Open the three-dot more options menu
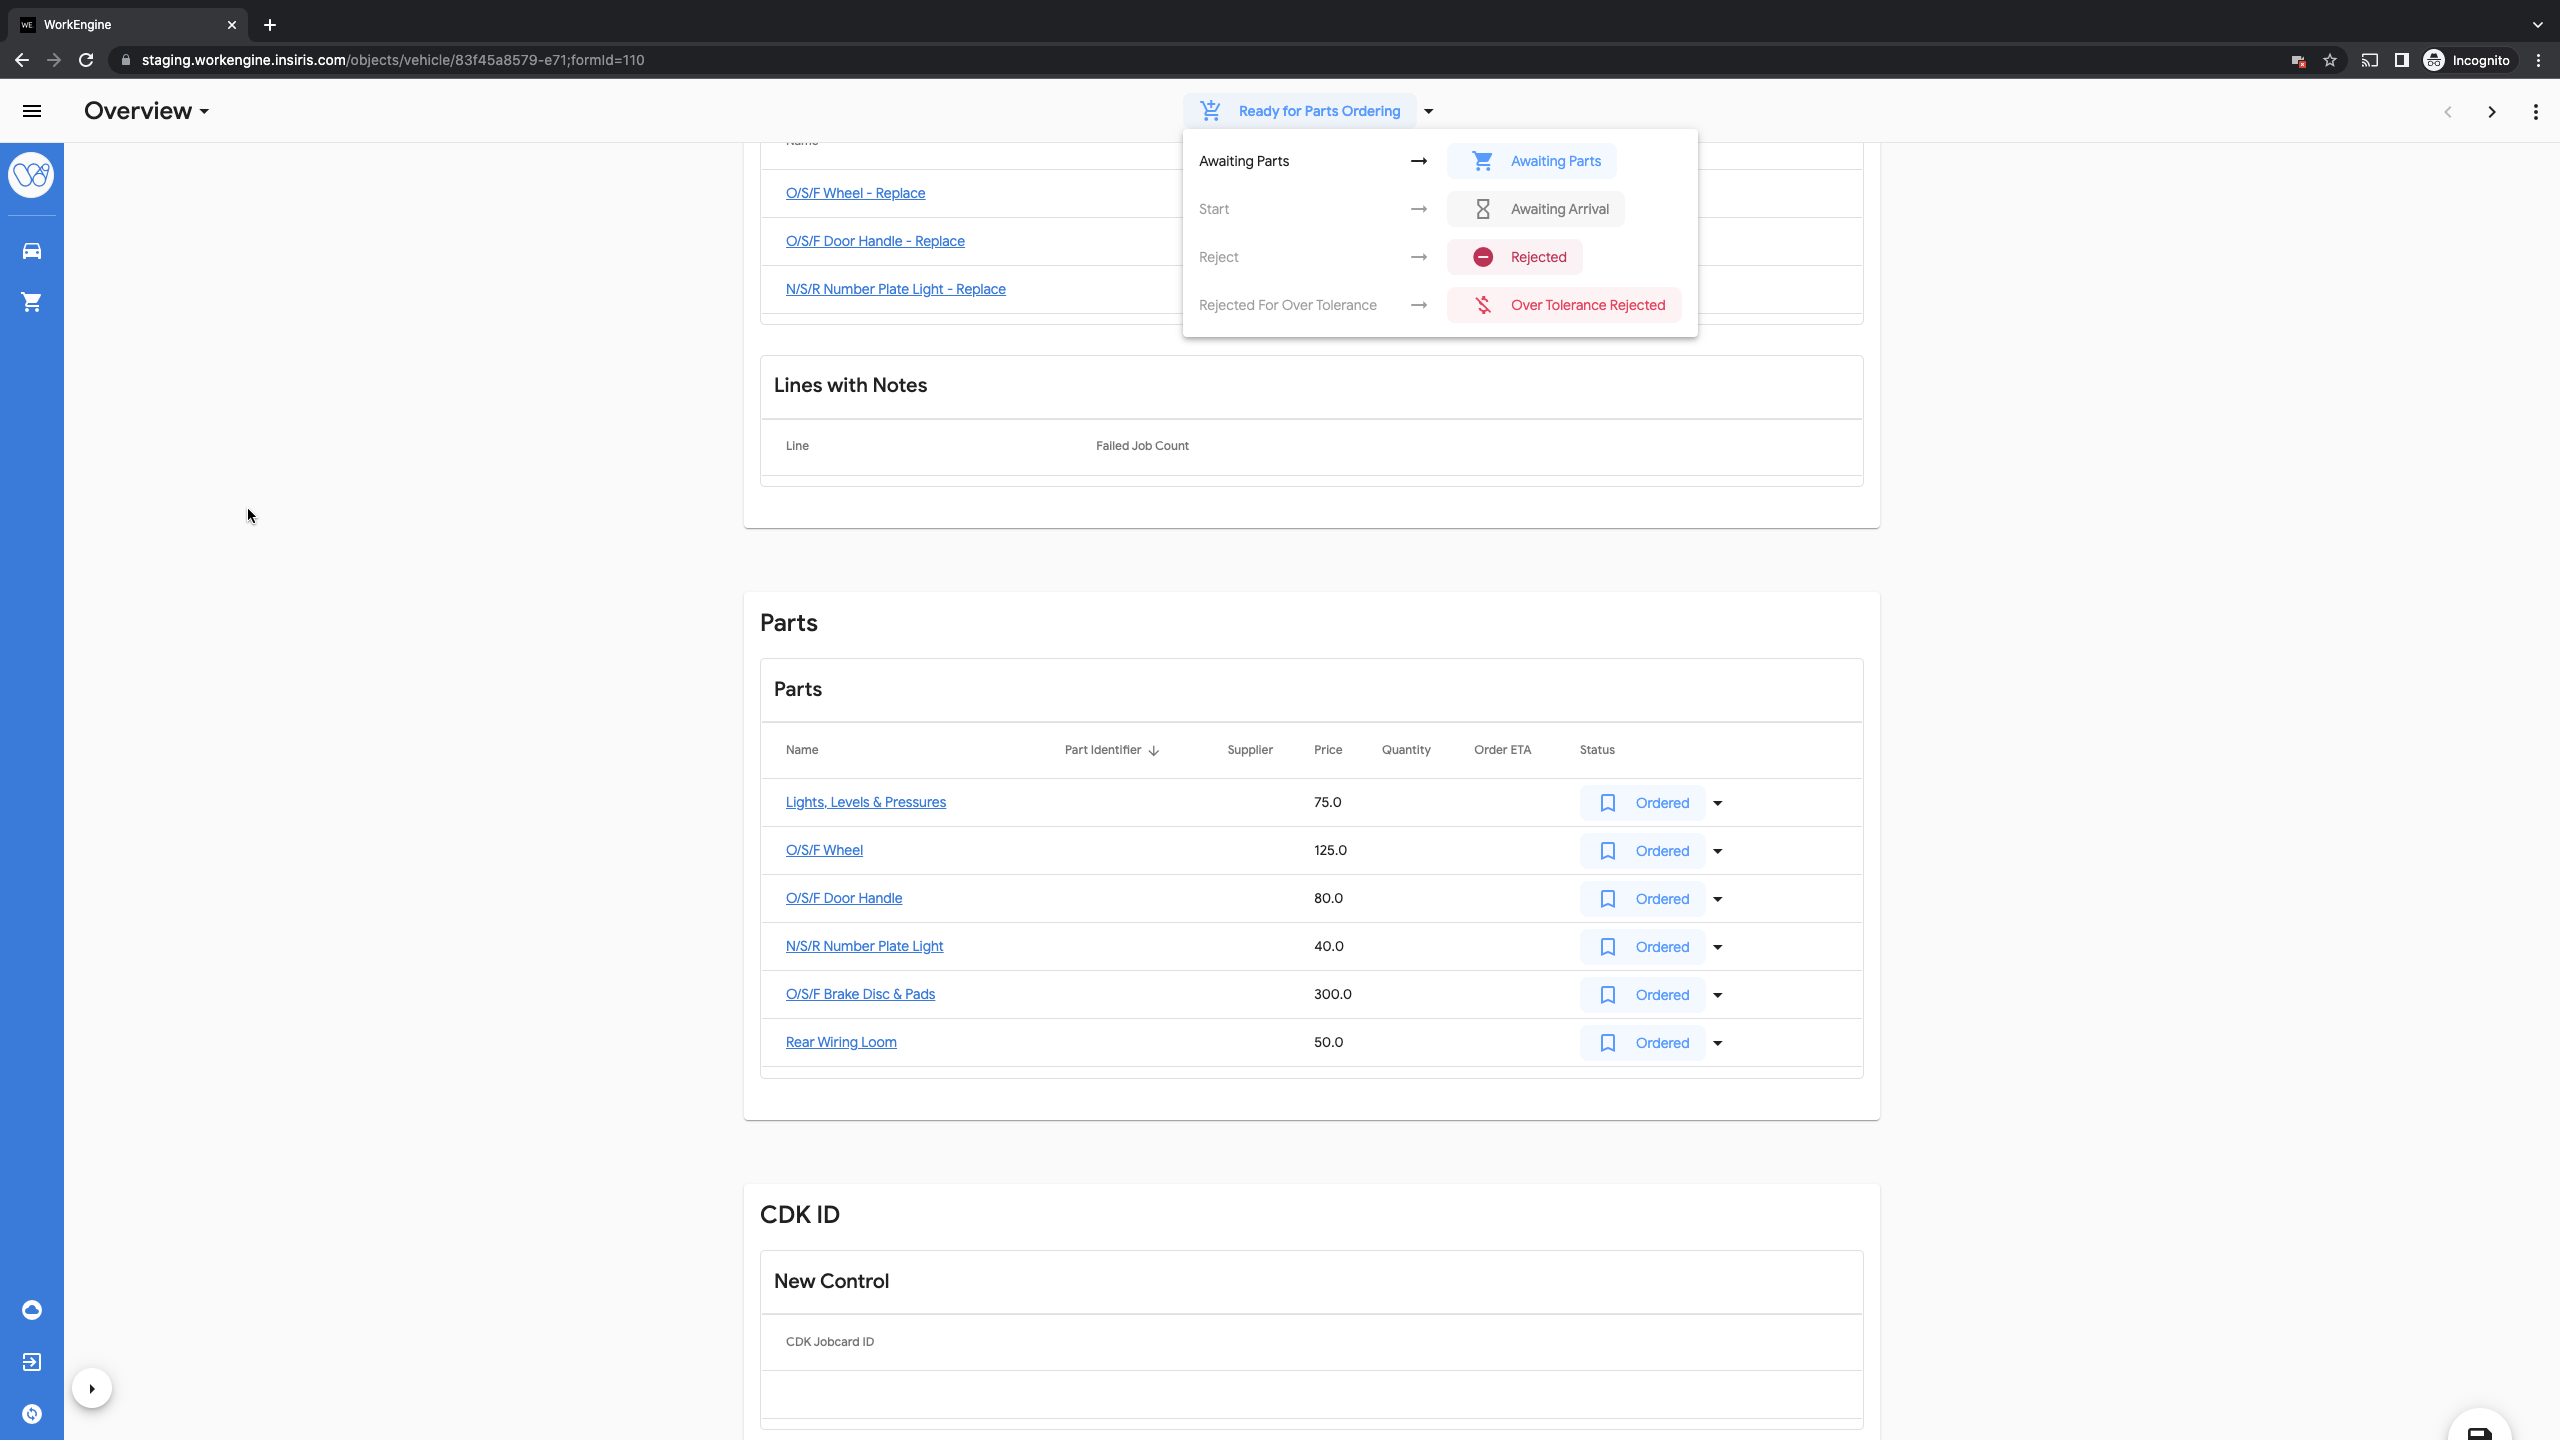Screen dimensions: 2560x1440 click(2535, 112)
